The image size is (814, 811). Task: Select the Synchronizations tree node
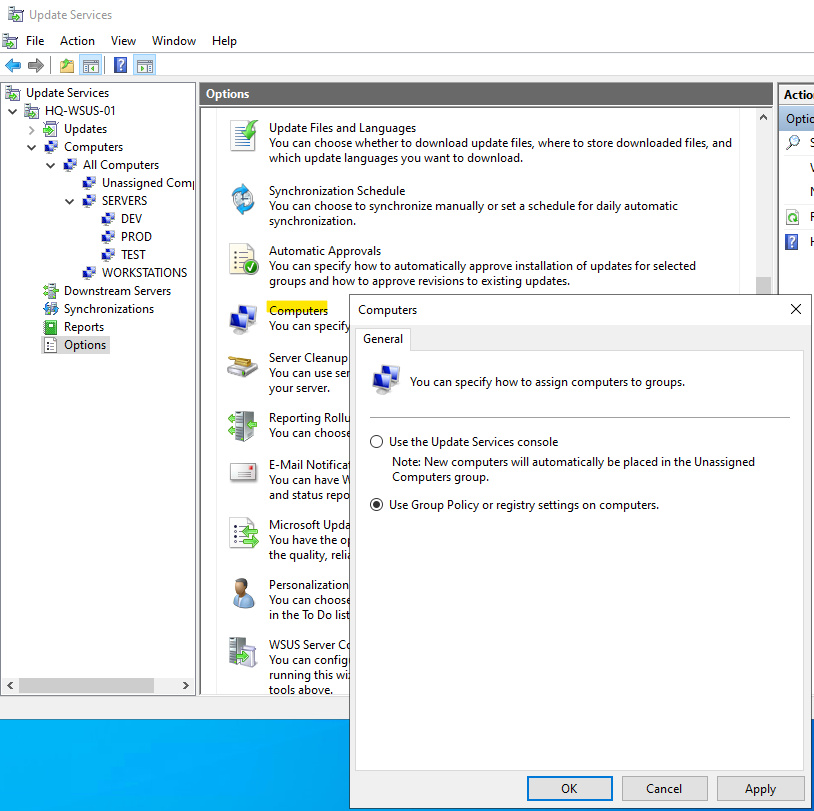pos(108,309)
